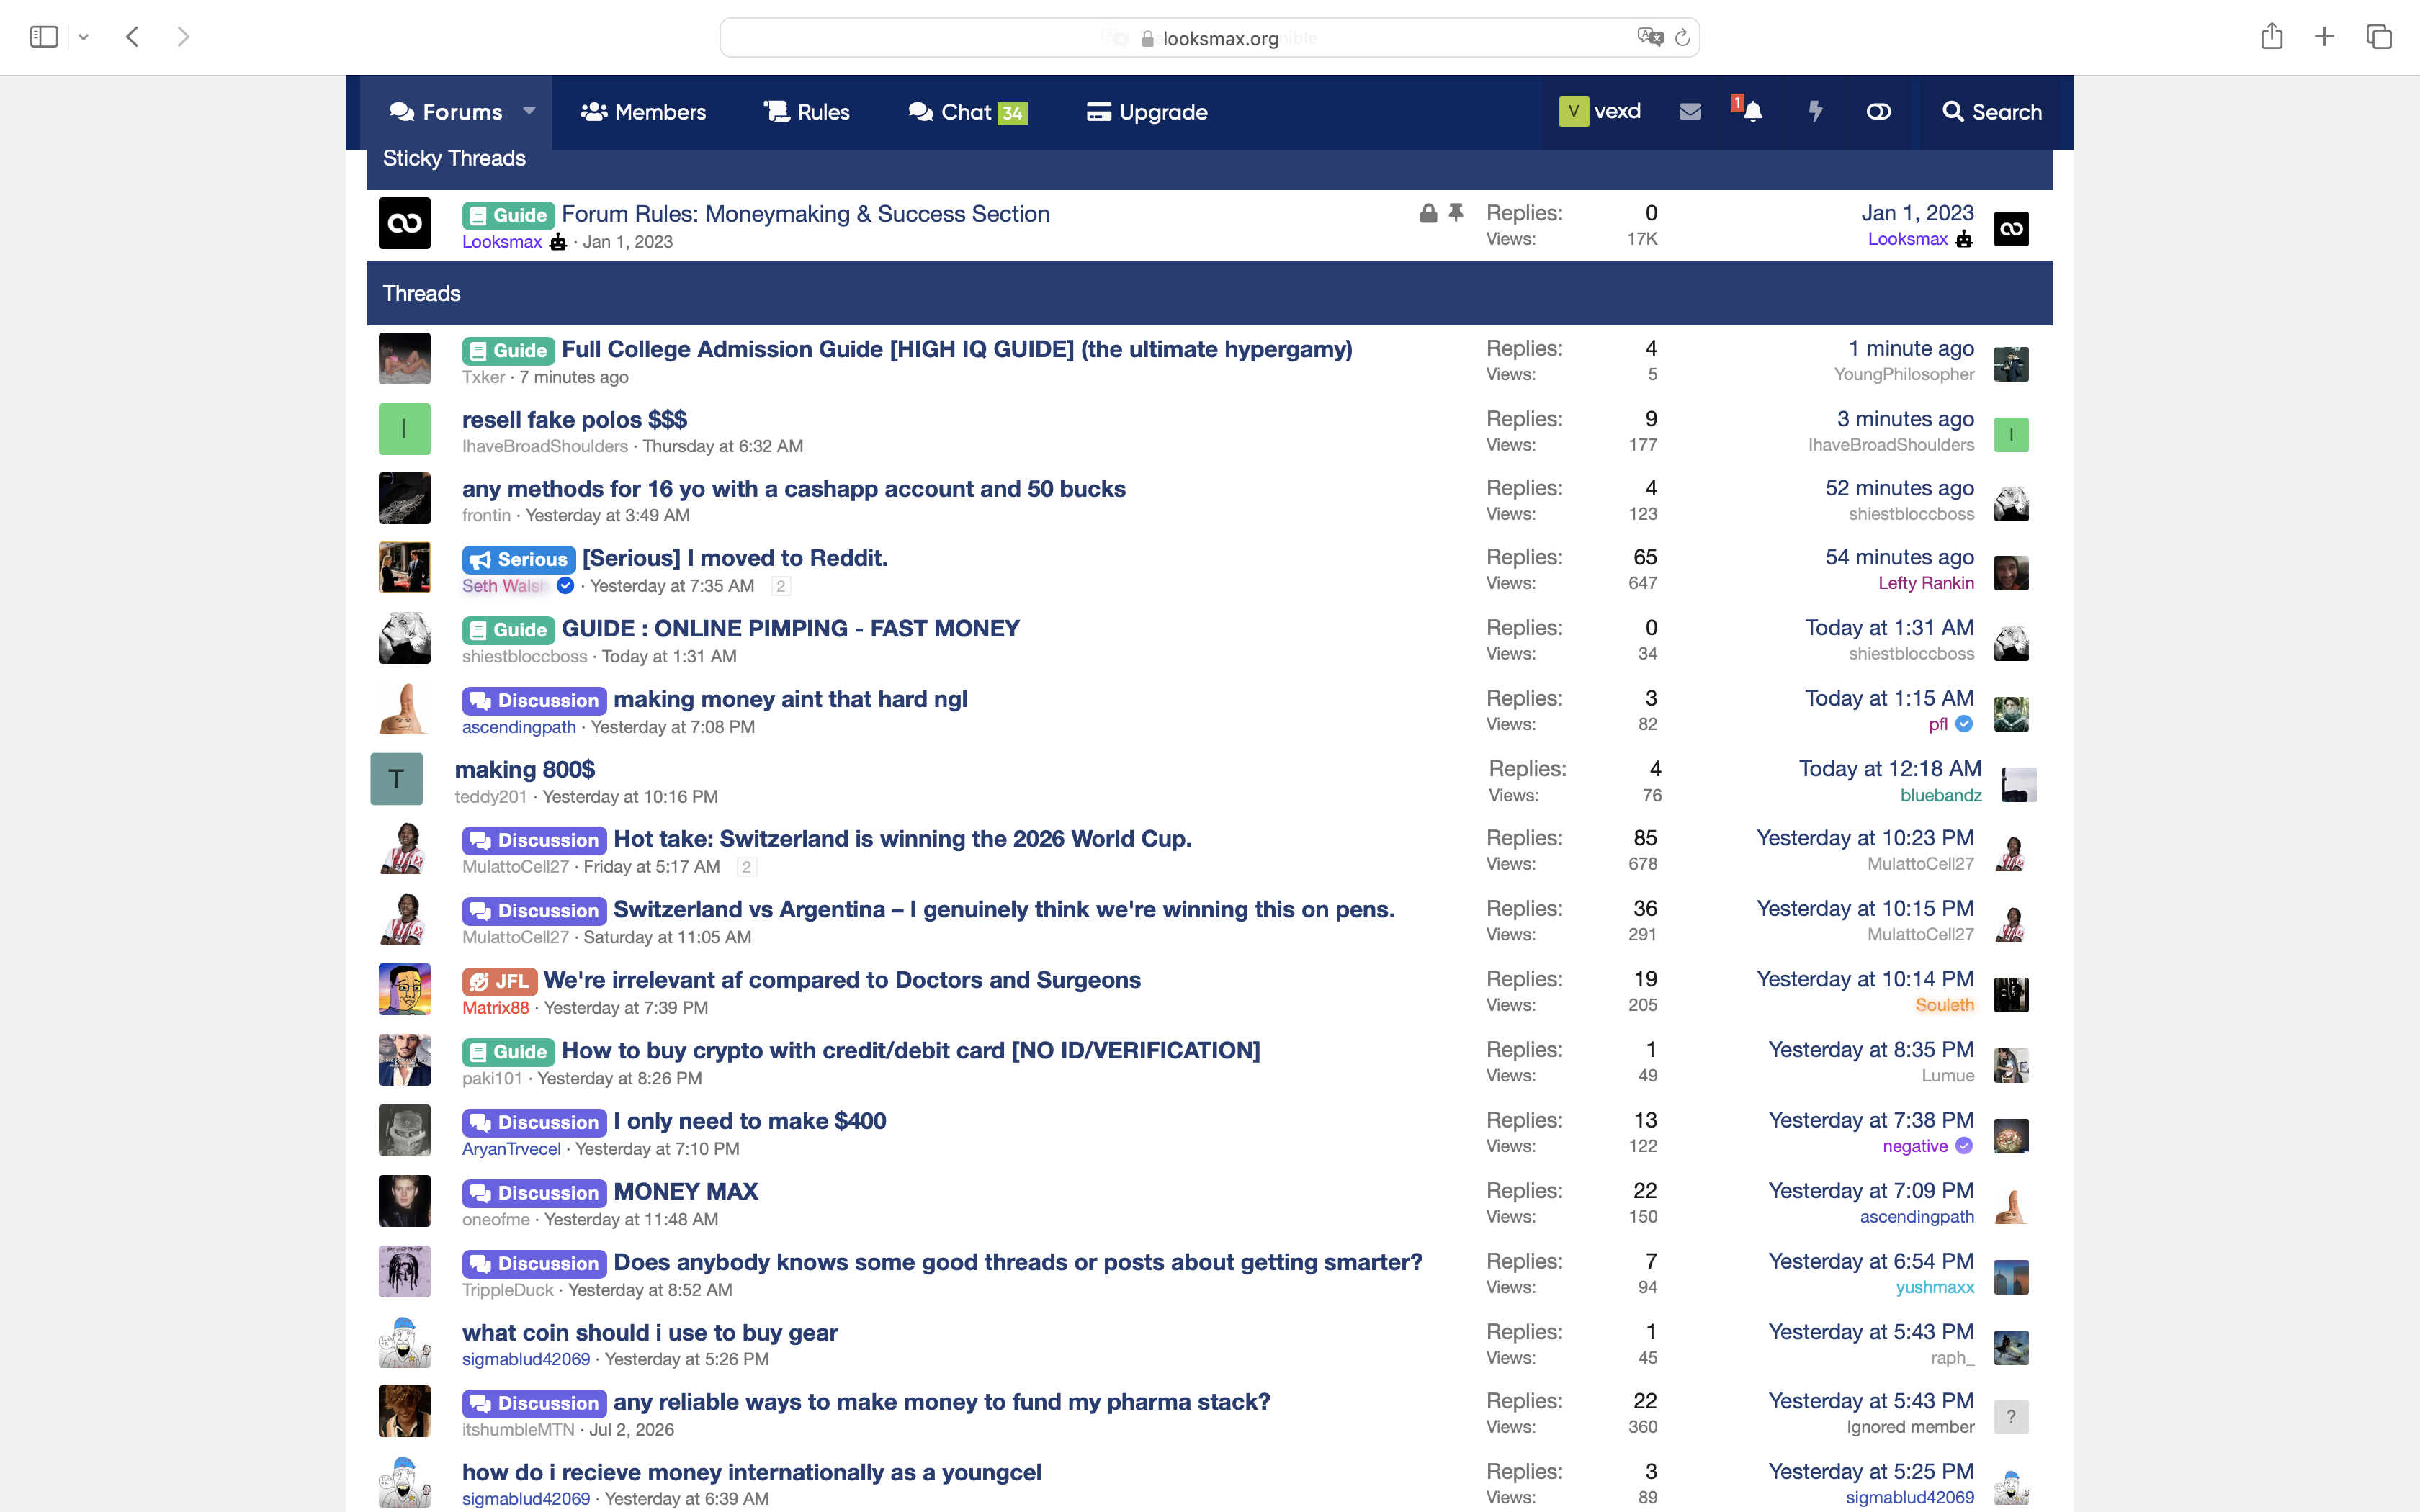Viewport: 2420px width, 1512px height.
Task: Open the vexd user account menu
Action: click(1600, 111)
